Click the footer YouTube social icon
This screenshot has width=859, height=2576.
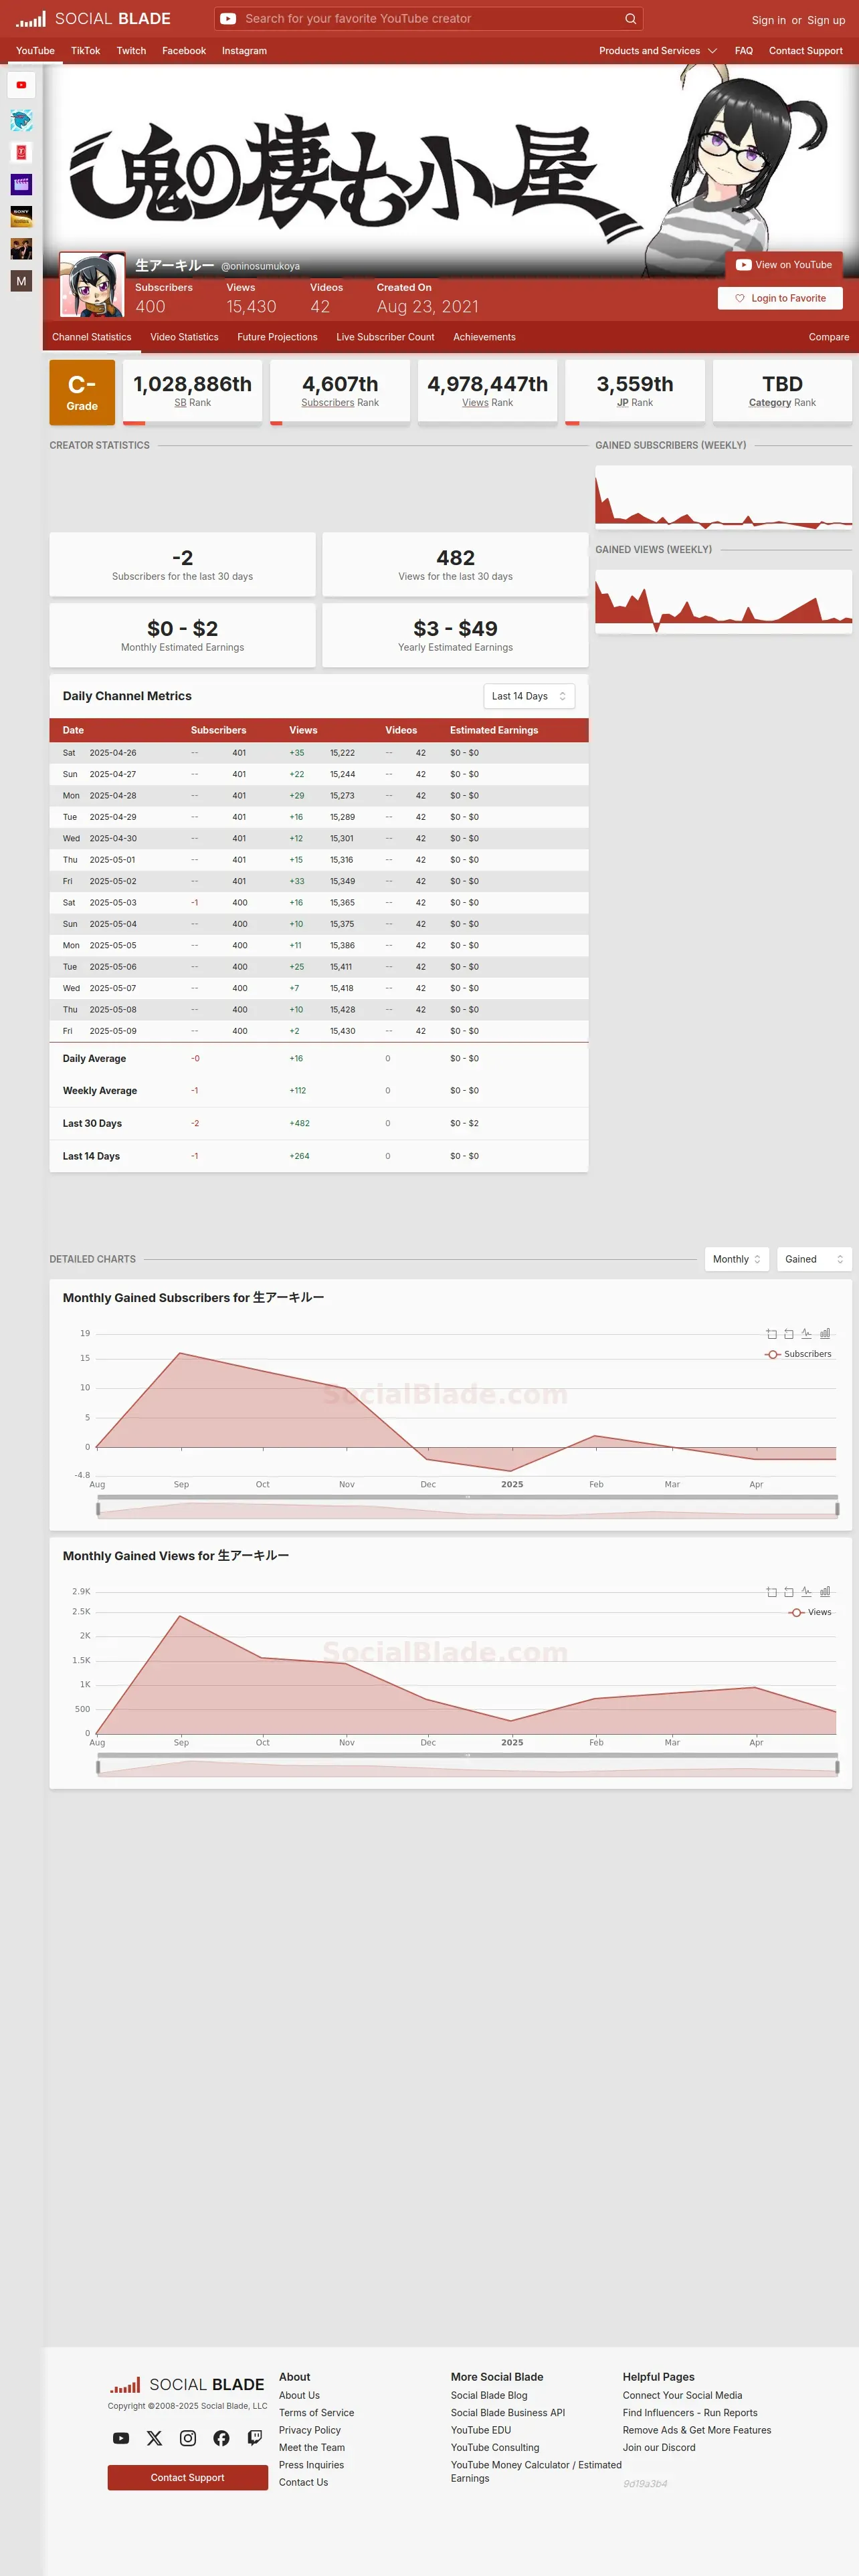121,2438
